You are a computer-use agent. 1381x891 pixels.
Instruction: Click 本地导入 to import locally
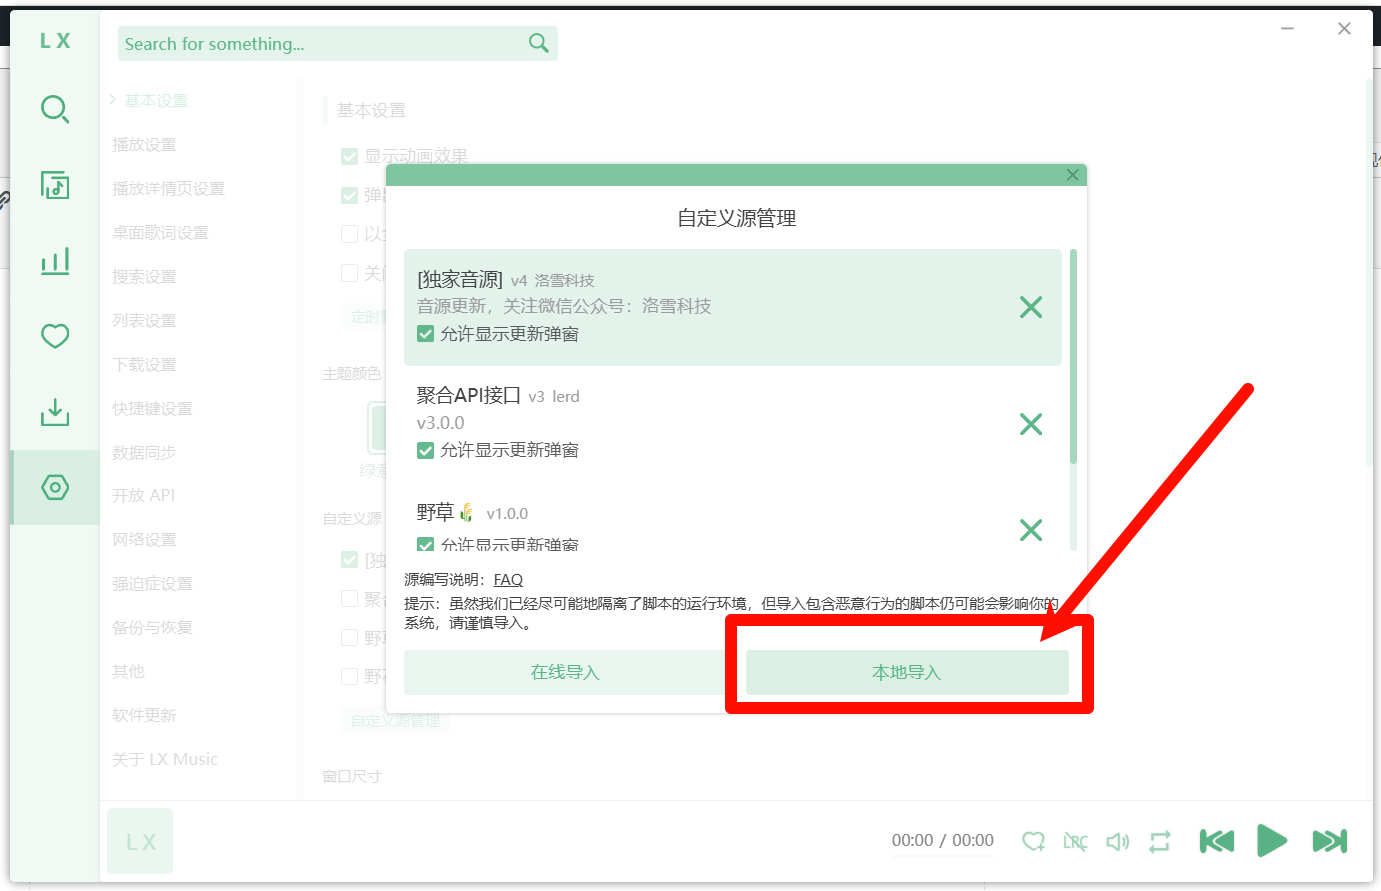906,672
